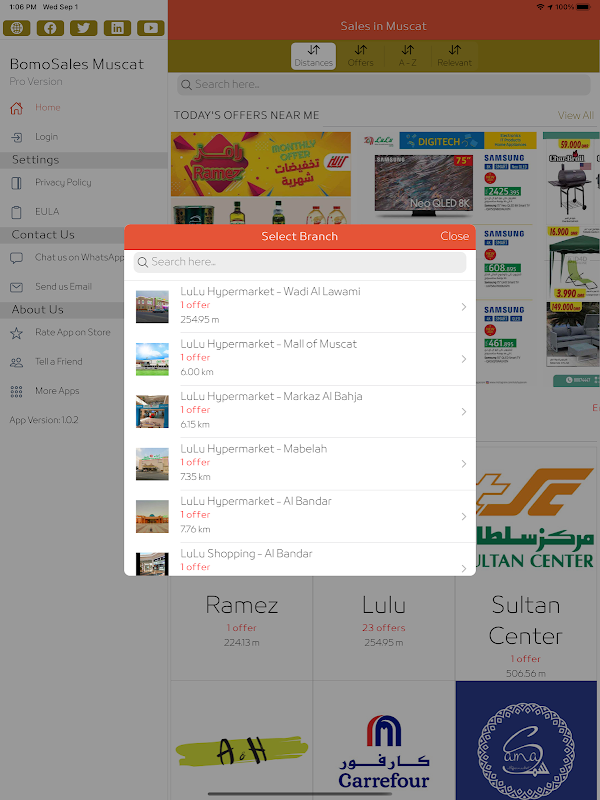Click LuLu Hypermarket - Markaz Al Bahja name
The width and height of the screenshot is (600, 800).
click(271, 396)
